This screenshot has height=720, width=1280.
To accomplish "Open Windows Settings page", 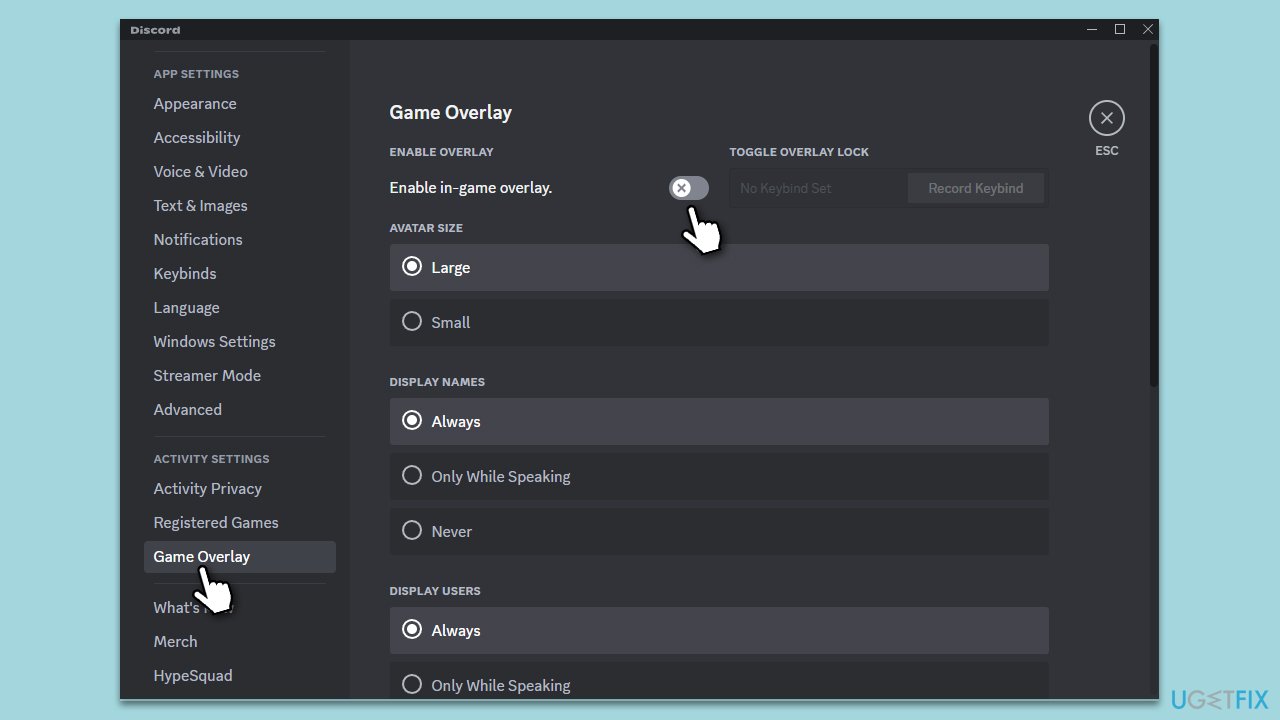I will pyautogui.click(x=214, y=342).
